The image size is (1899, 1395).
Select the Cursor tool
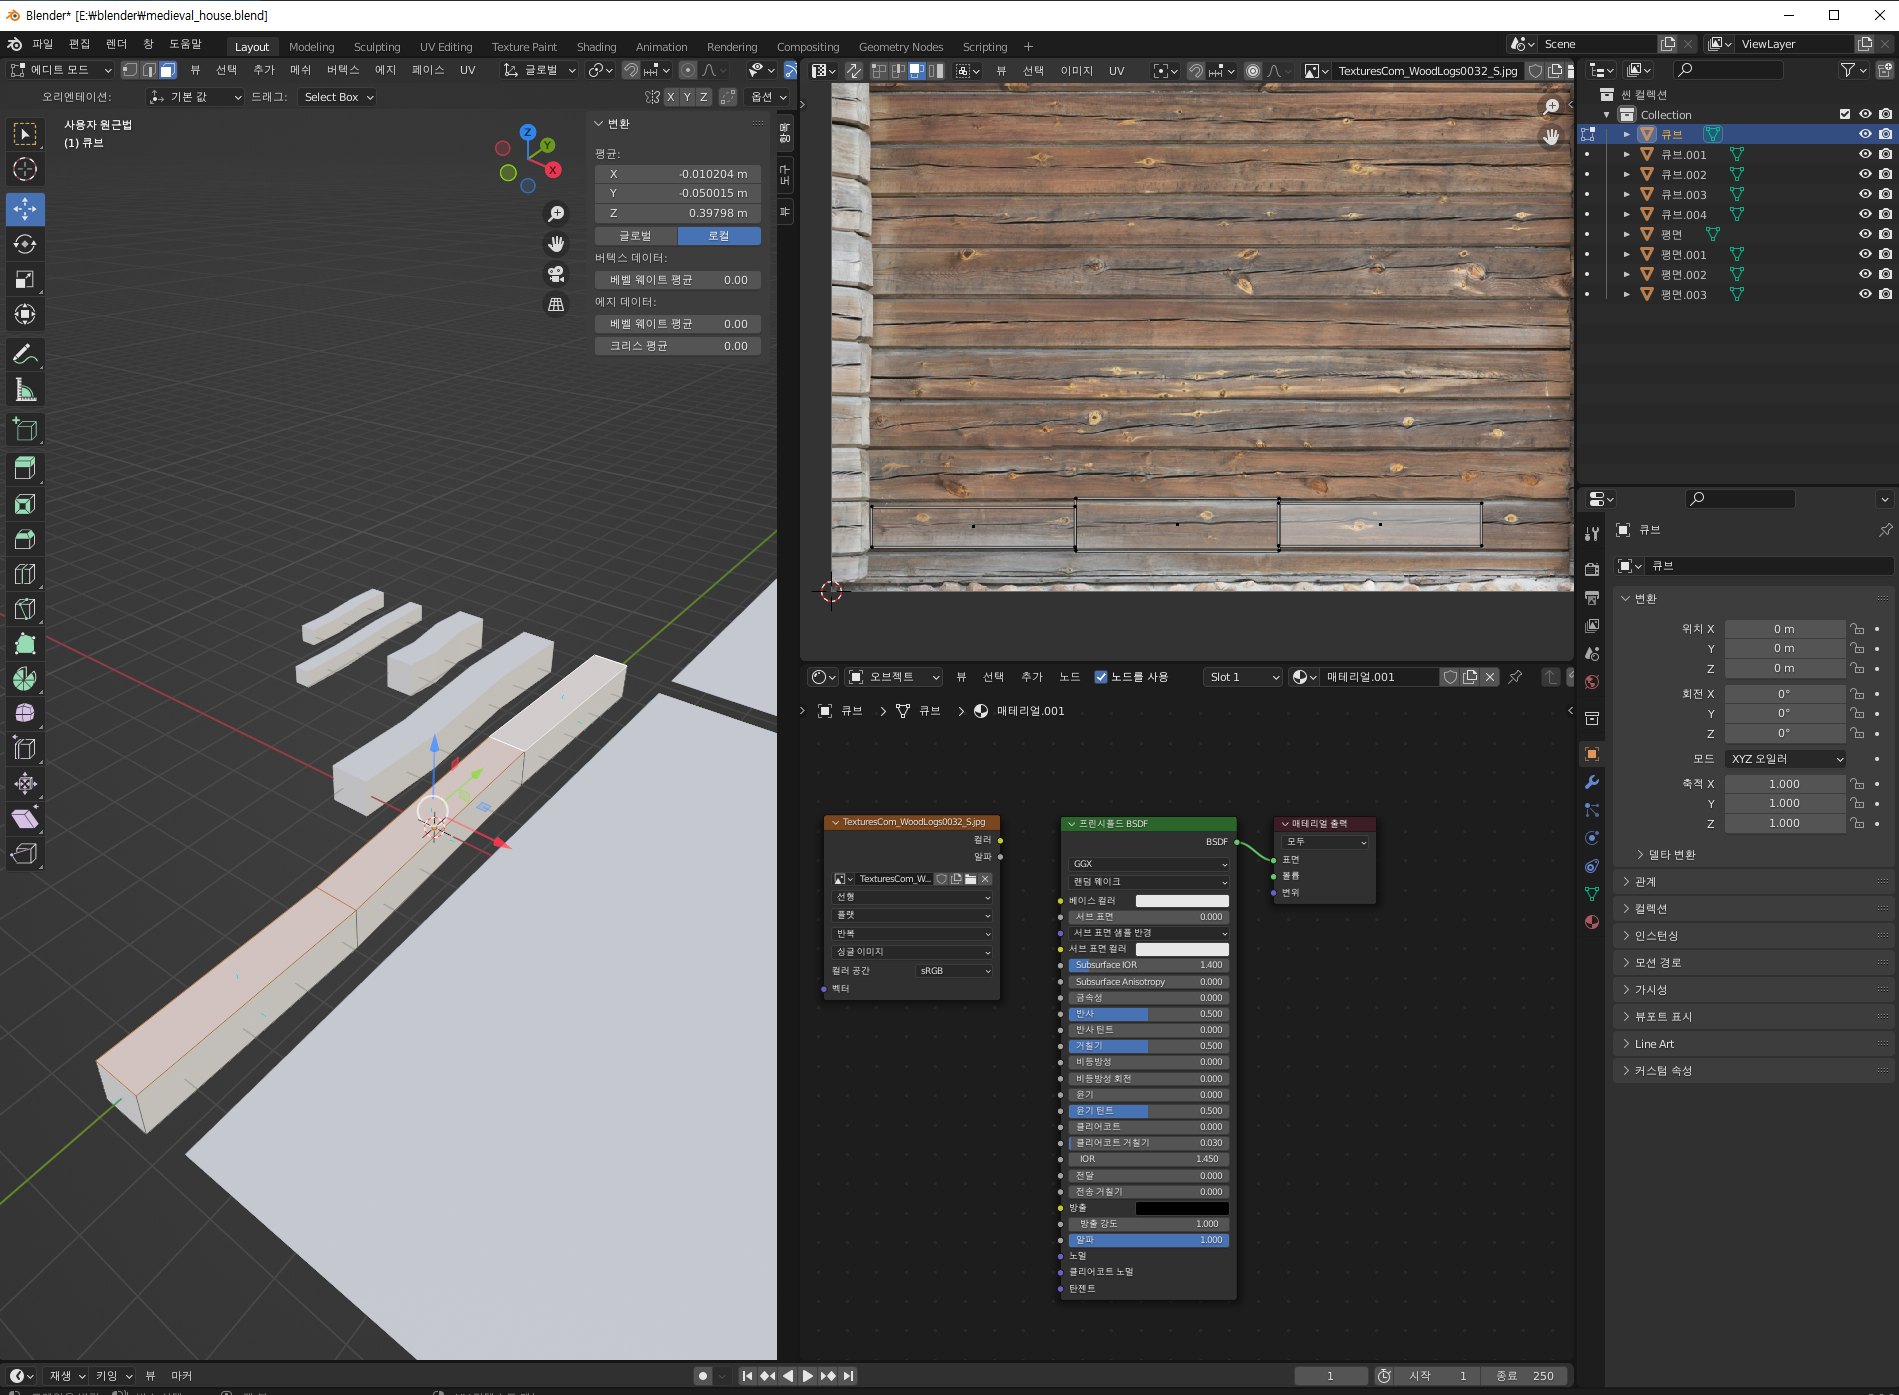click(25, 169)
